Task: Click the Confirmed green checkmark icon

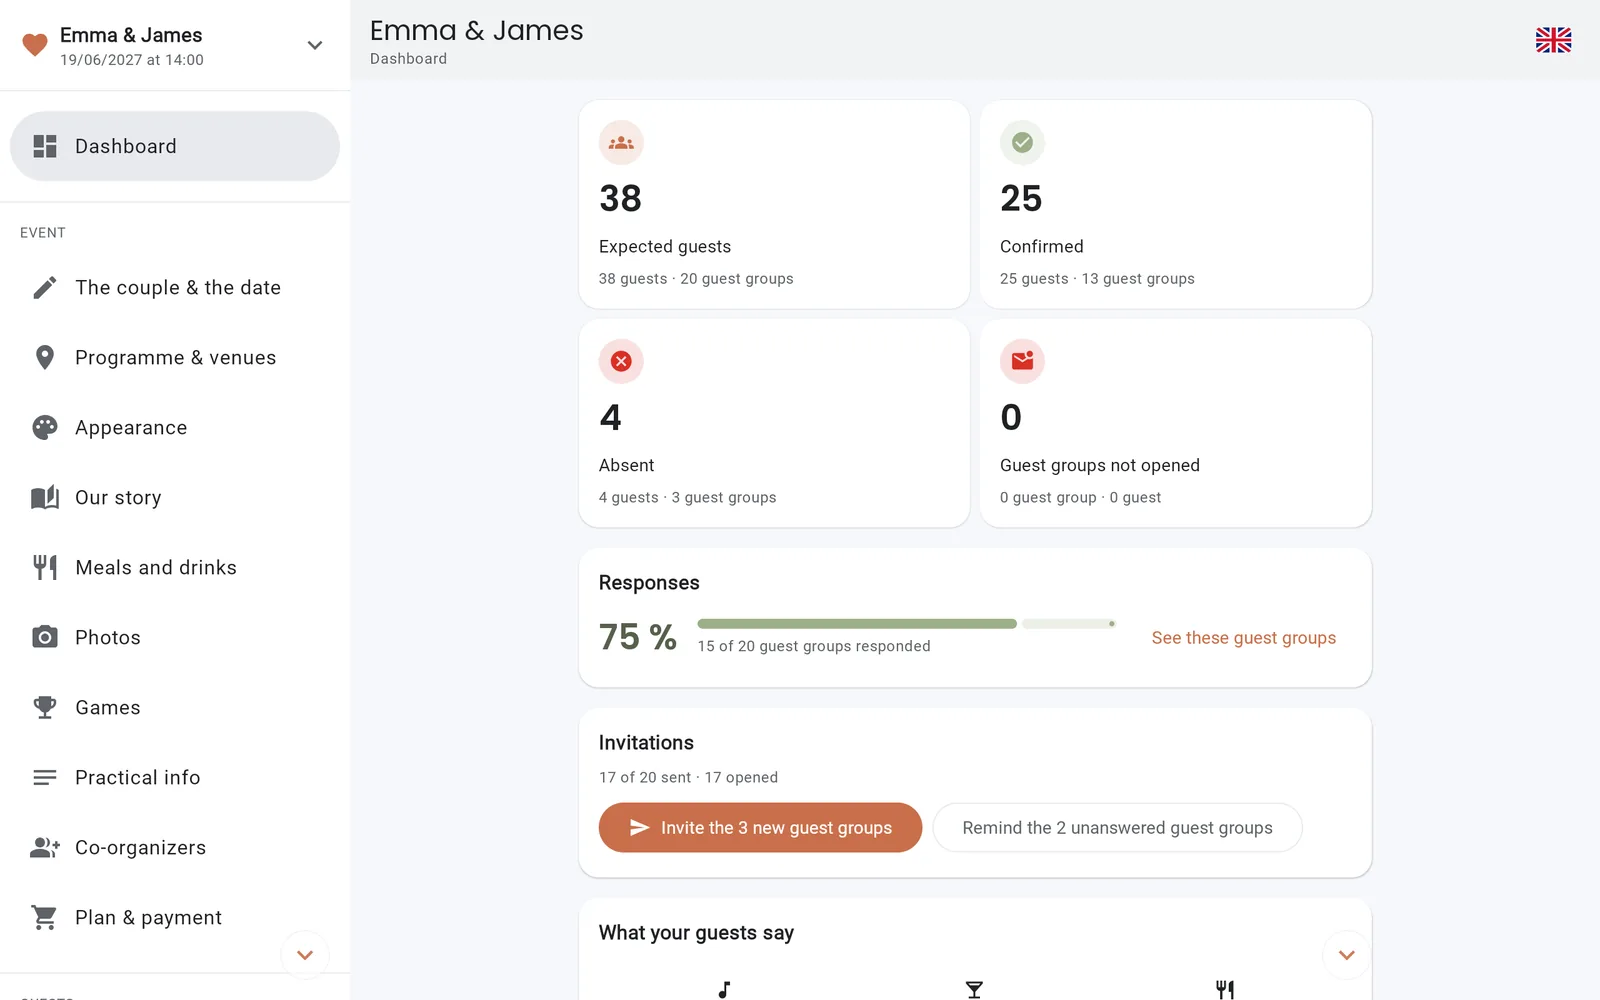Action: [x=1022, y=143]
